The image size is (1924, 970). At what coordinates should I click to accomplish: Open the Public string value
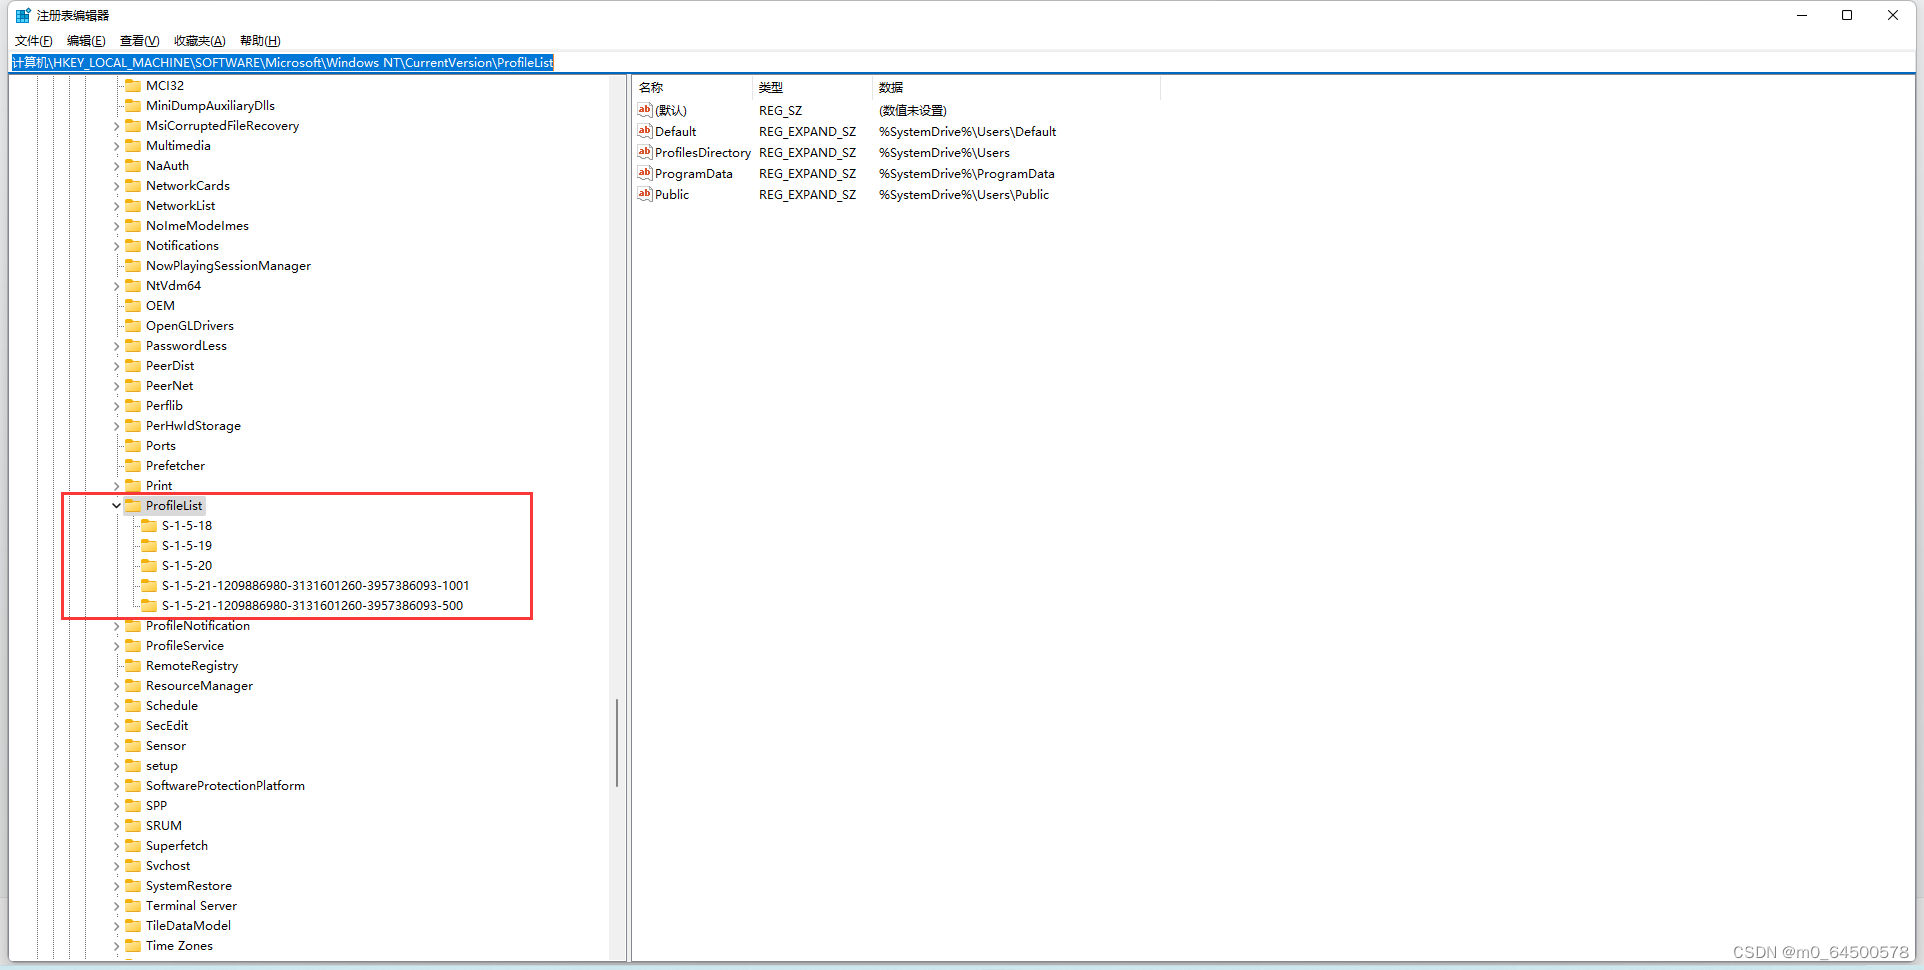671,194
